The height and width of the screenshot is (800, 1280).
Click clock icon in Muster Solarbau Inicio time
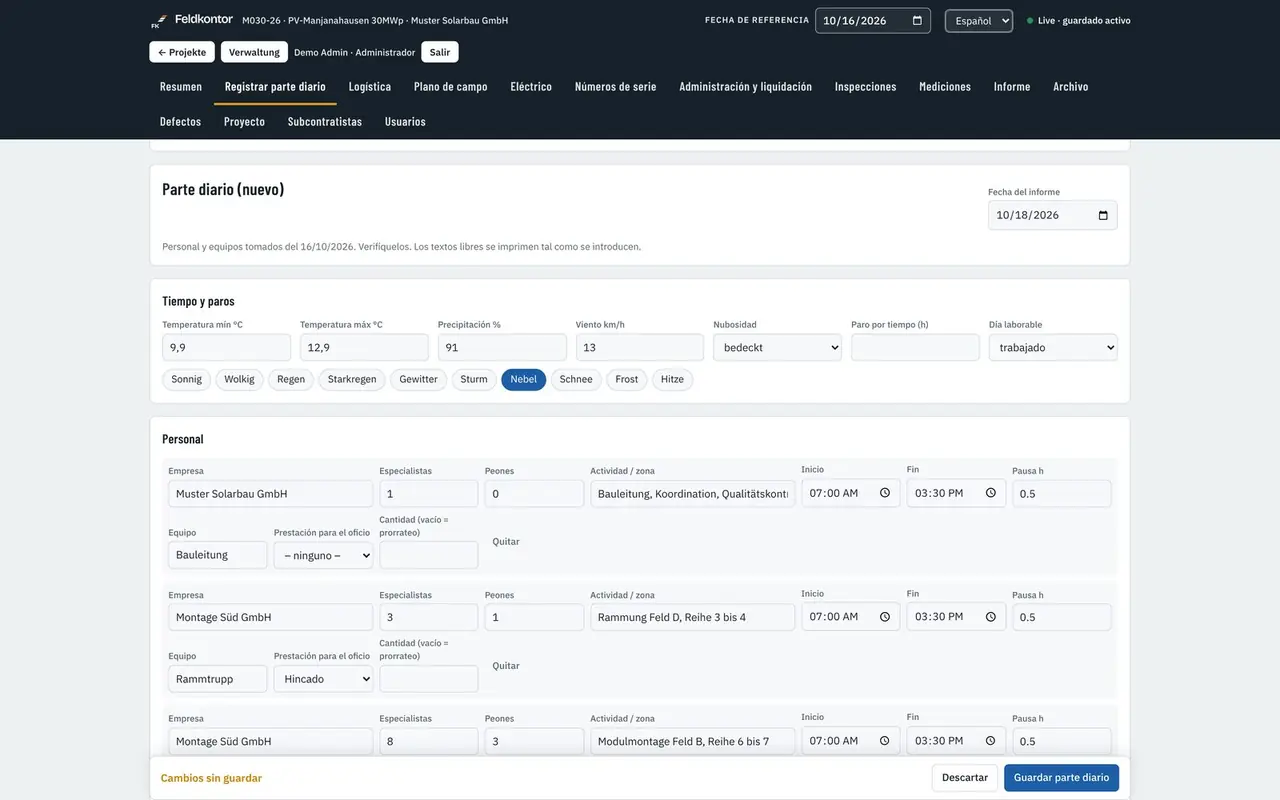tap(885, 493)
